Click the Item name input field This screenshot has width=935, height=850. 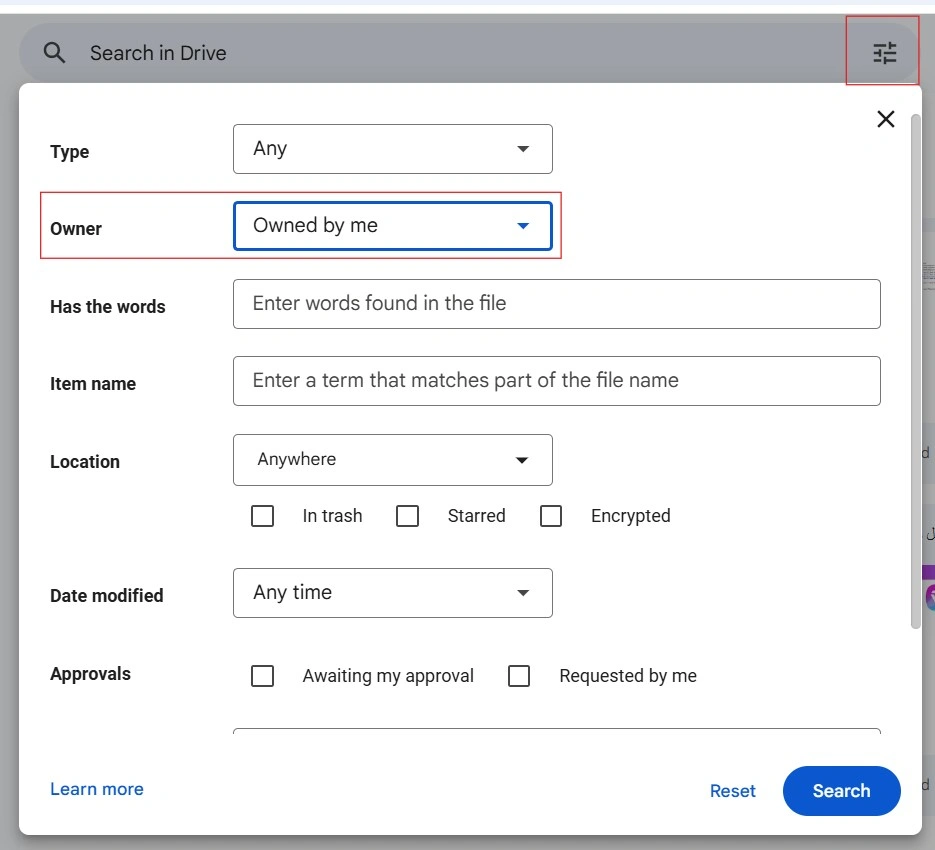[x=556, y=381]
